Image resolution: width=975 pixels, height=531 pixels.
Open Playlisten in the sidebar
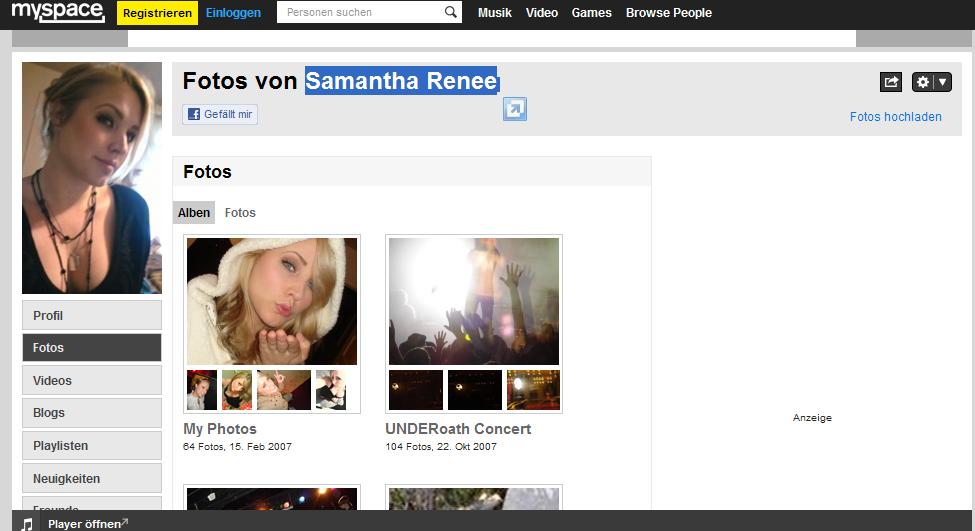[x=92, y=446]
